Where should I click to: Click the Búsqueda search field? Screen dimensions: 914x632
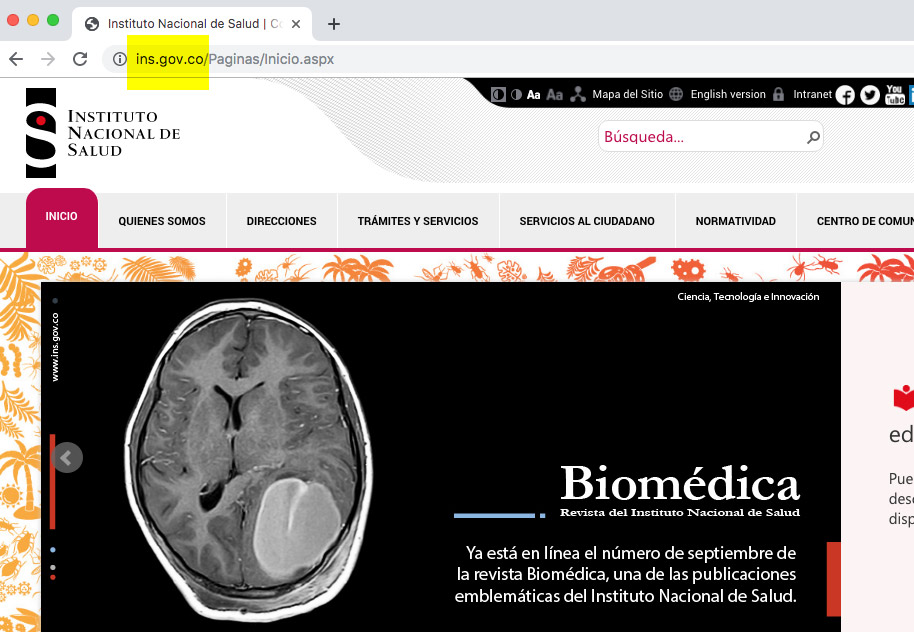[x=702, y=136]
